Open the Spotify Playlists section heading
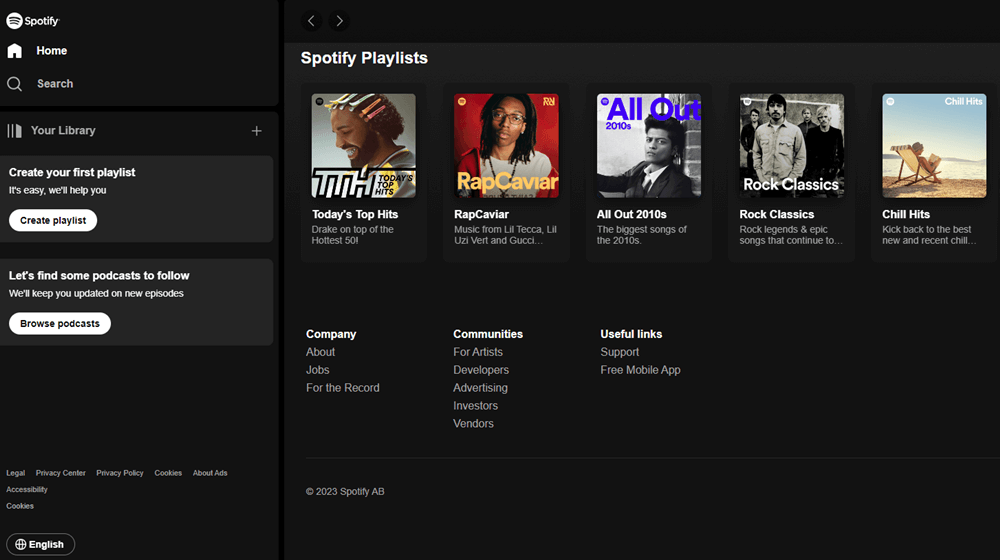The height and width of the screenshot is (560, 1000). pos(364,58)
